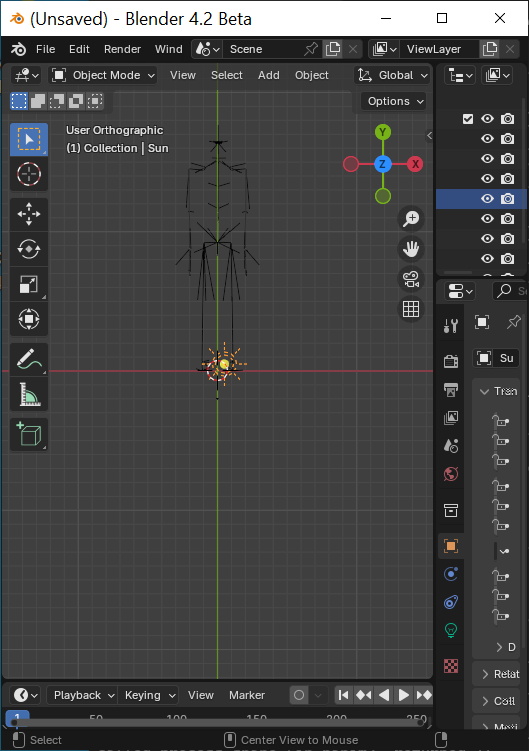
Task: Open the File menu
Action: tap(46, 49)
